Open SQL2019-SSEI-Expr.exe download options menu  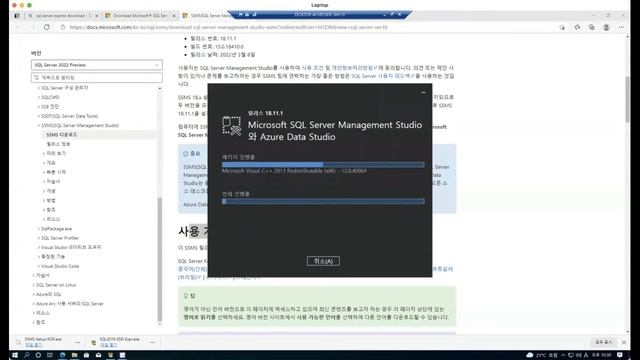(x=153, y=342)
